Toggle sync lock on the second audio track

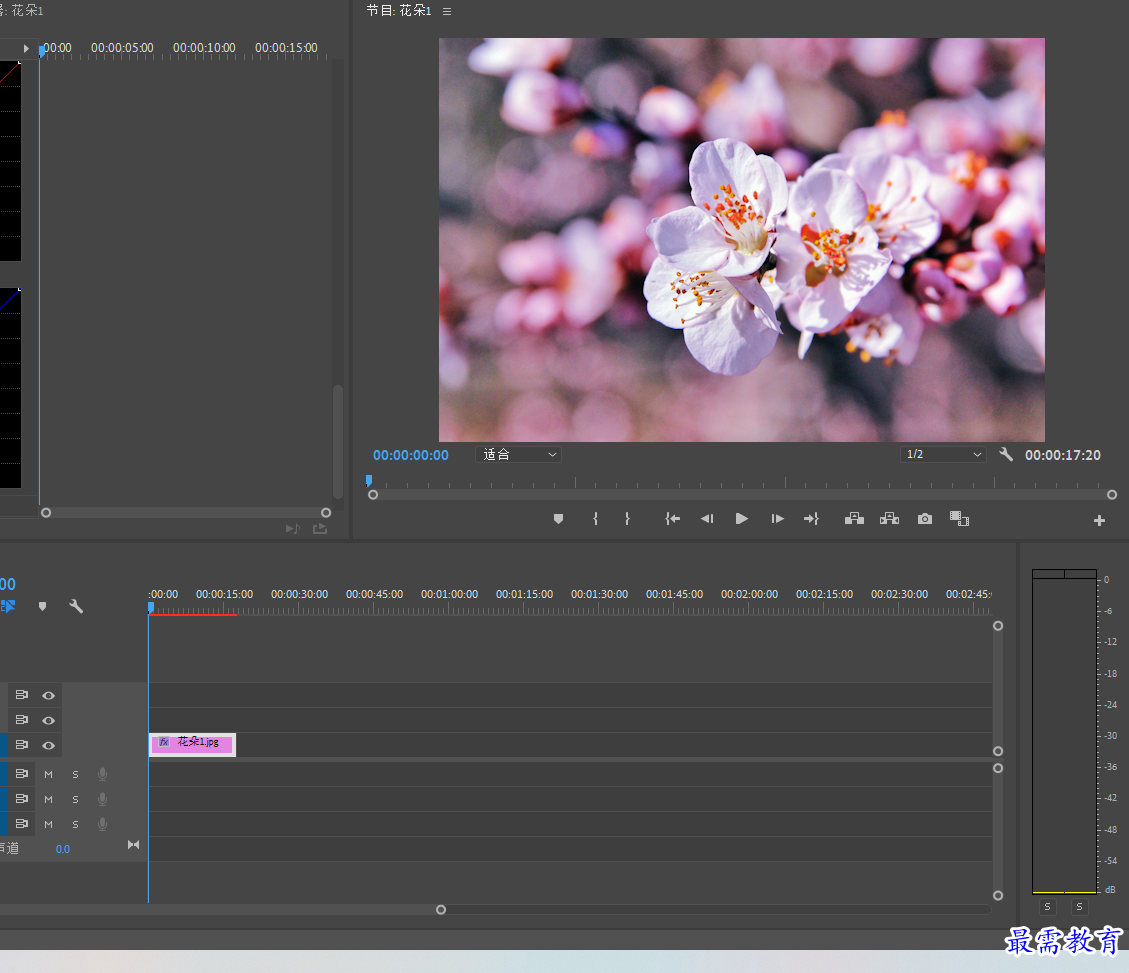point(22,799)
